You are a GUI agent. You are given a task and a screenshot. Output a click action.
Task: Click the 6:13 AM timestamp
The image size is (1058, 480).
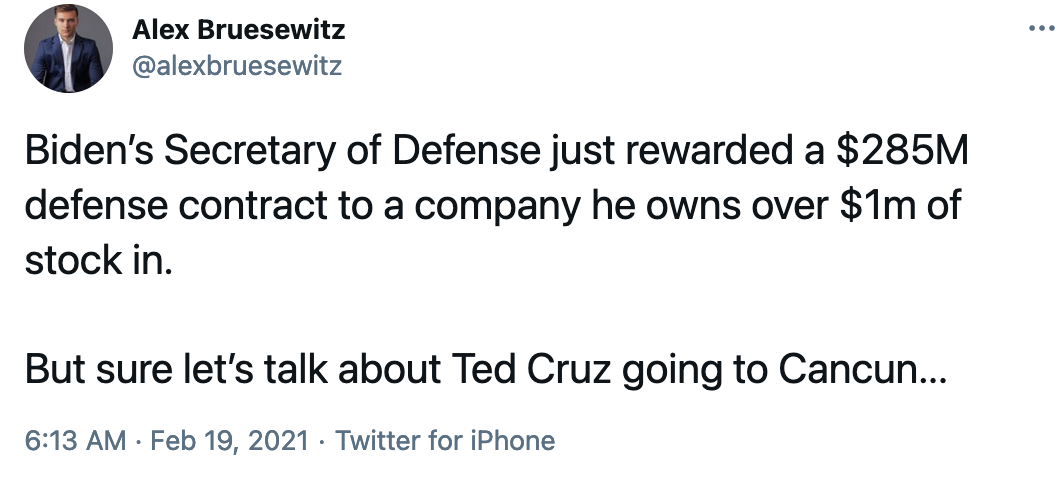point(76,441)
